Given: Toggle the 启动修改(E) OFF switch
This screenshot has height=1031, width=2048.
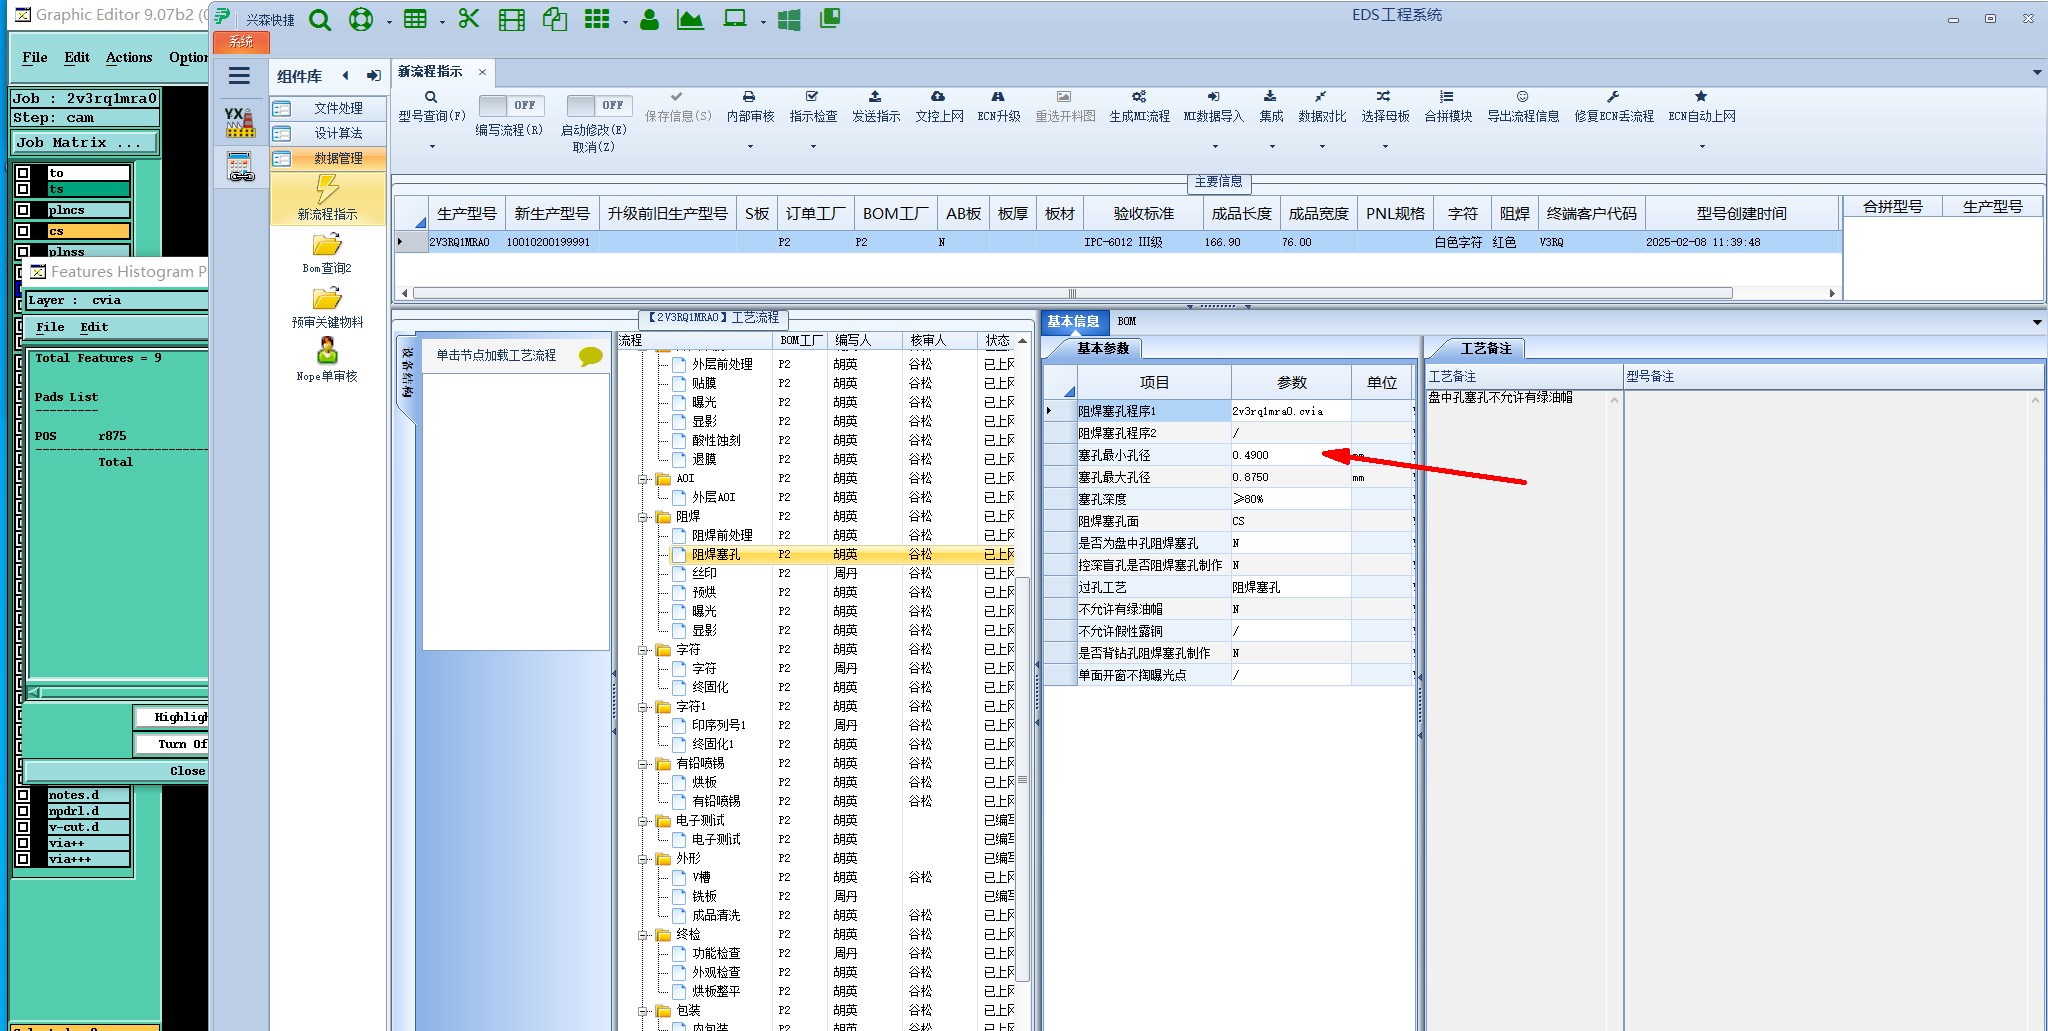Looking at the screenshot, I should pos(599,105).
